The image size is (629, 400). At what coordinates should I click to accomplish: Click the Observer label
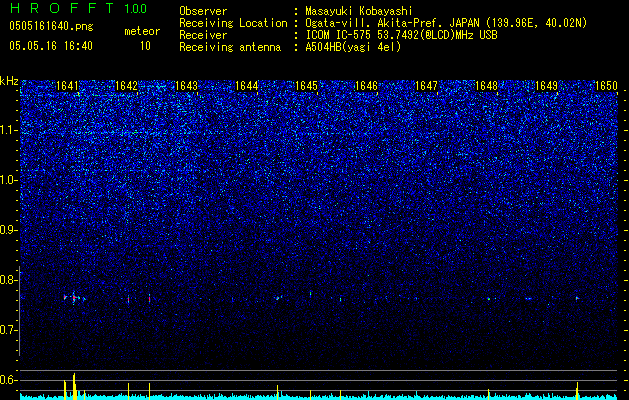tap(203, 11)
